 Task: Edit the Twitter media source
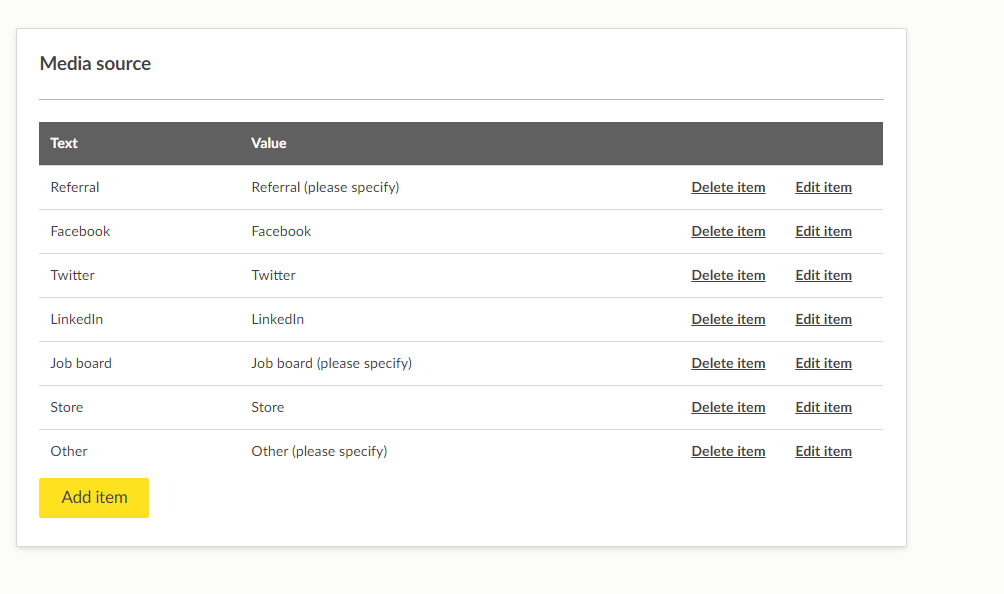click(823, 275)
